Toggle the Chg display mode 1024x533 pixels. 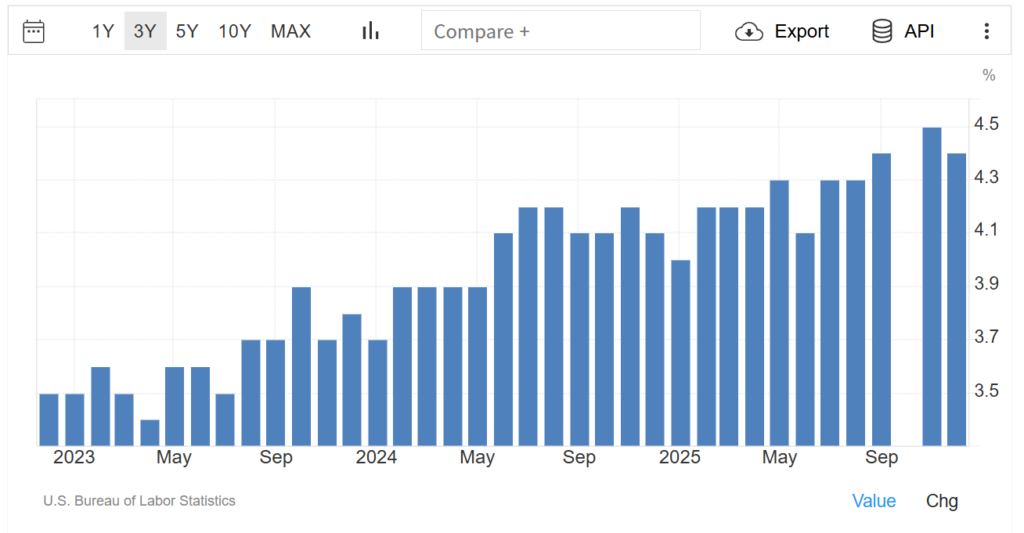coord(941,501)
